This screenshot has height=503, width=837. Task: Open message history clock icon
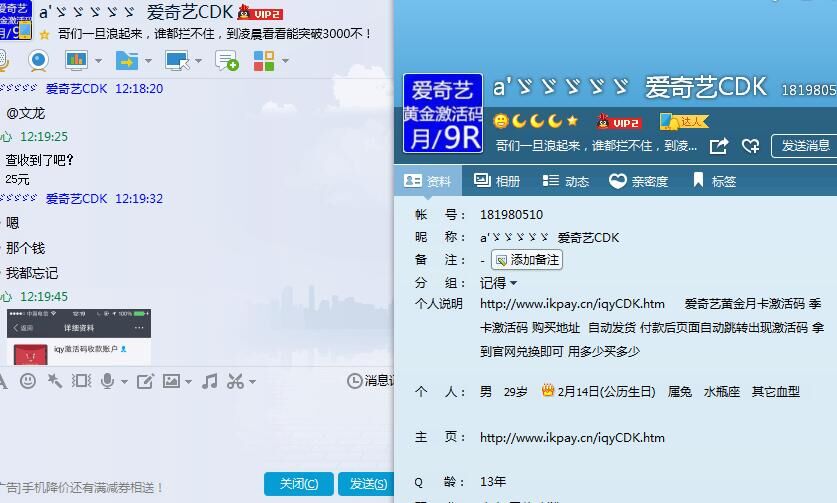(x=354, y=381)
